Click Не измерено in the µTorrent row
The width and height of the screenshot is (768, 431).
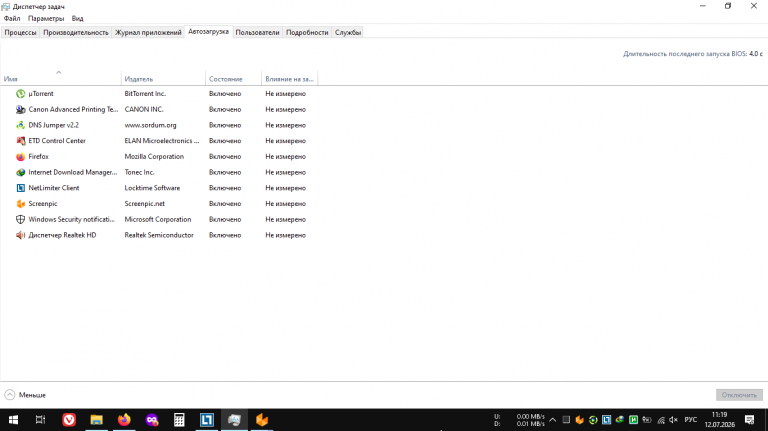(x=286, y=94)
